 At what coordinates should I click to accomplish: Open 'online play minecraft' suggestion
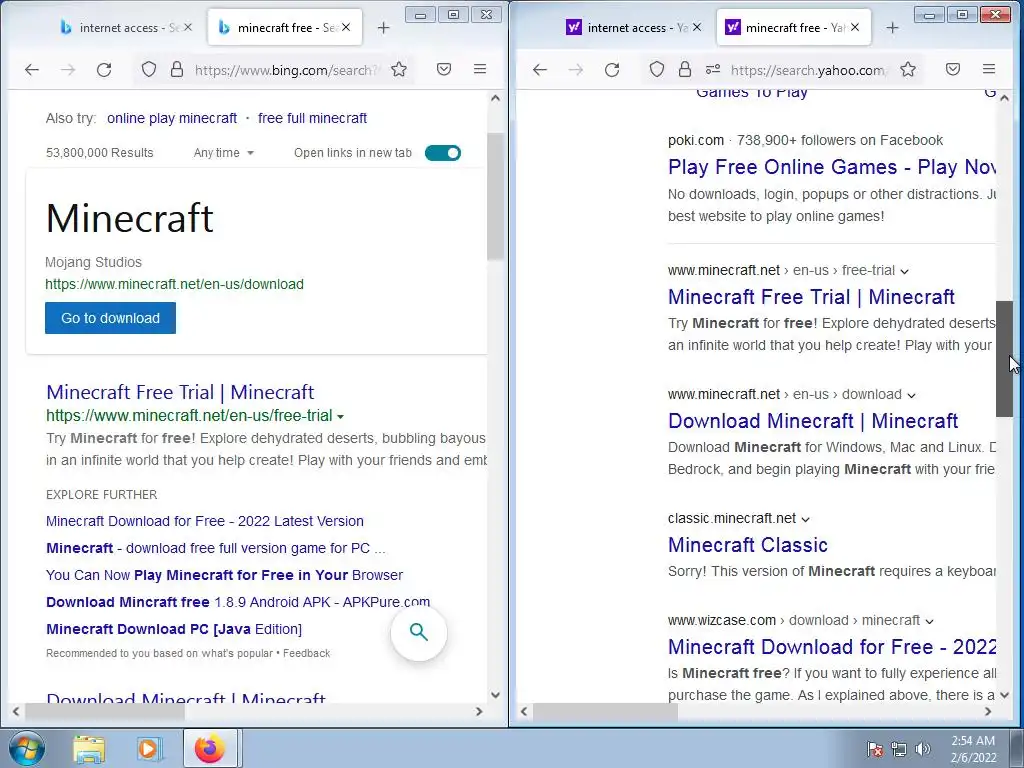[x=172, y=118]
